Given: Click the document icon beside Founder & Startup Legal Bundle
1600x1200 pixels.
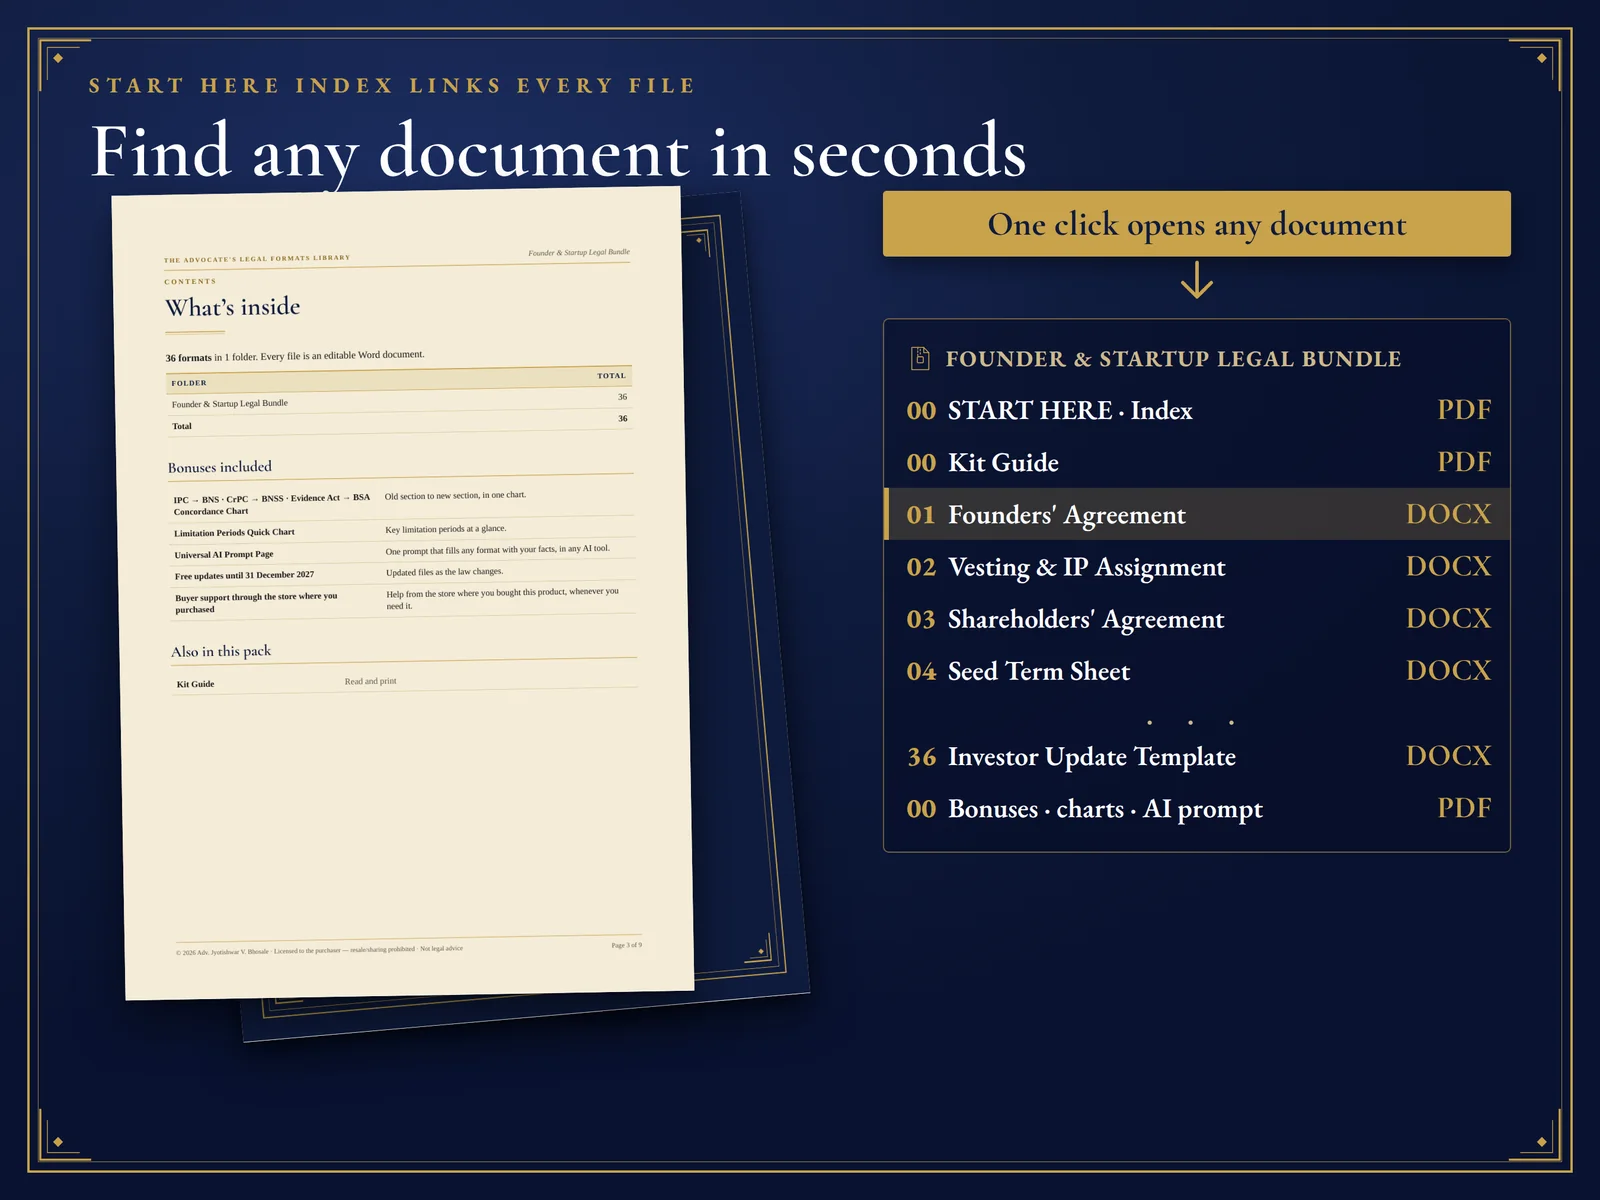Looking at the screenshot, I should point(919,358).
